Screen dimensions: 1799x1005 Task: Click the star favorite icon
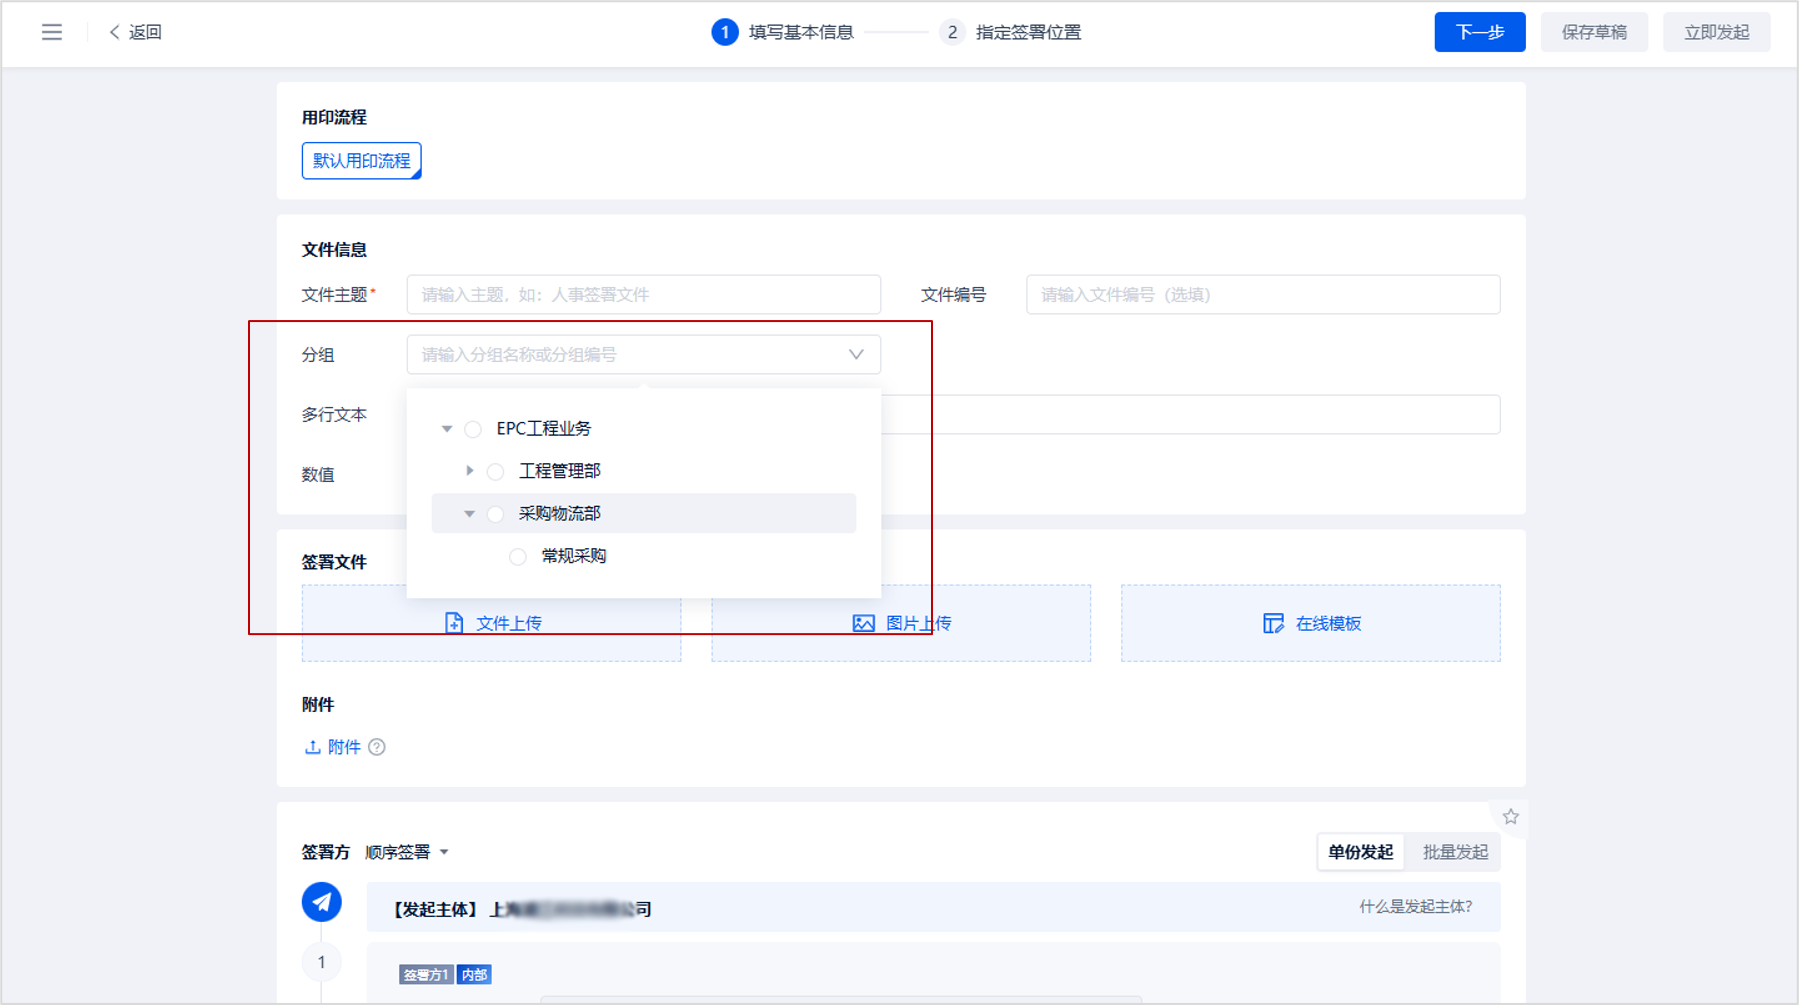(x=1510, y=817)
